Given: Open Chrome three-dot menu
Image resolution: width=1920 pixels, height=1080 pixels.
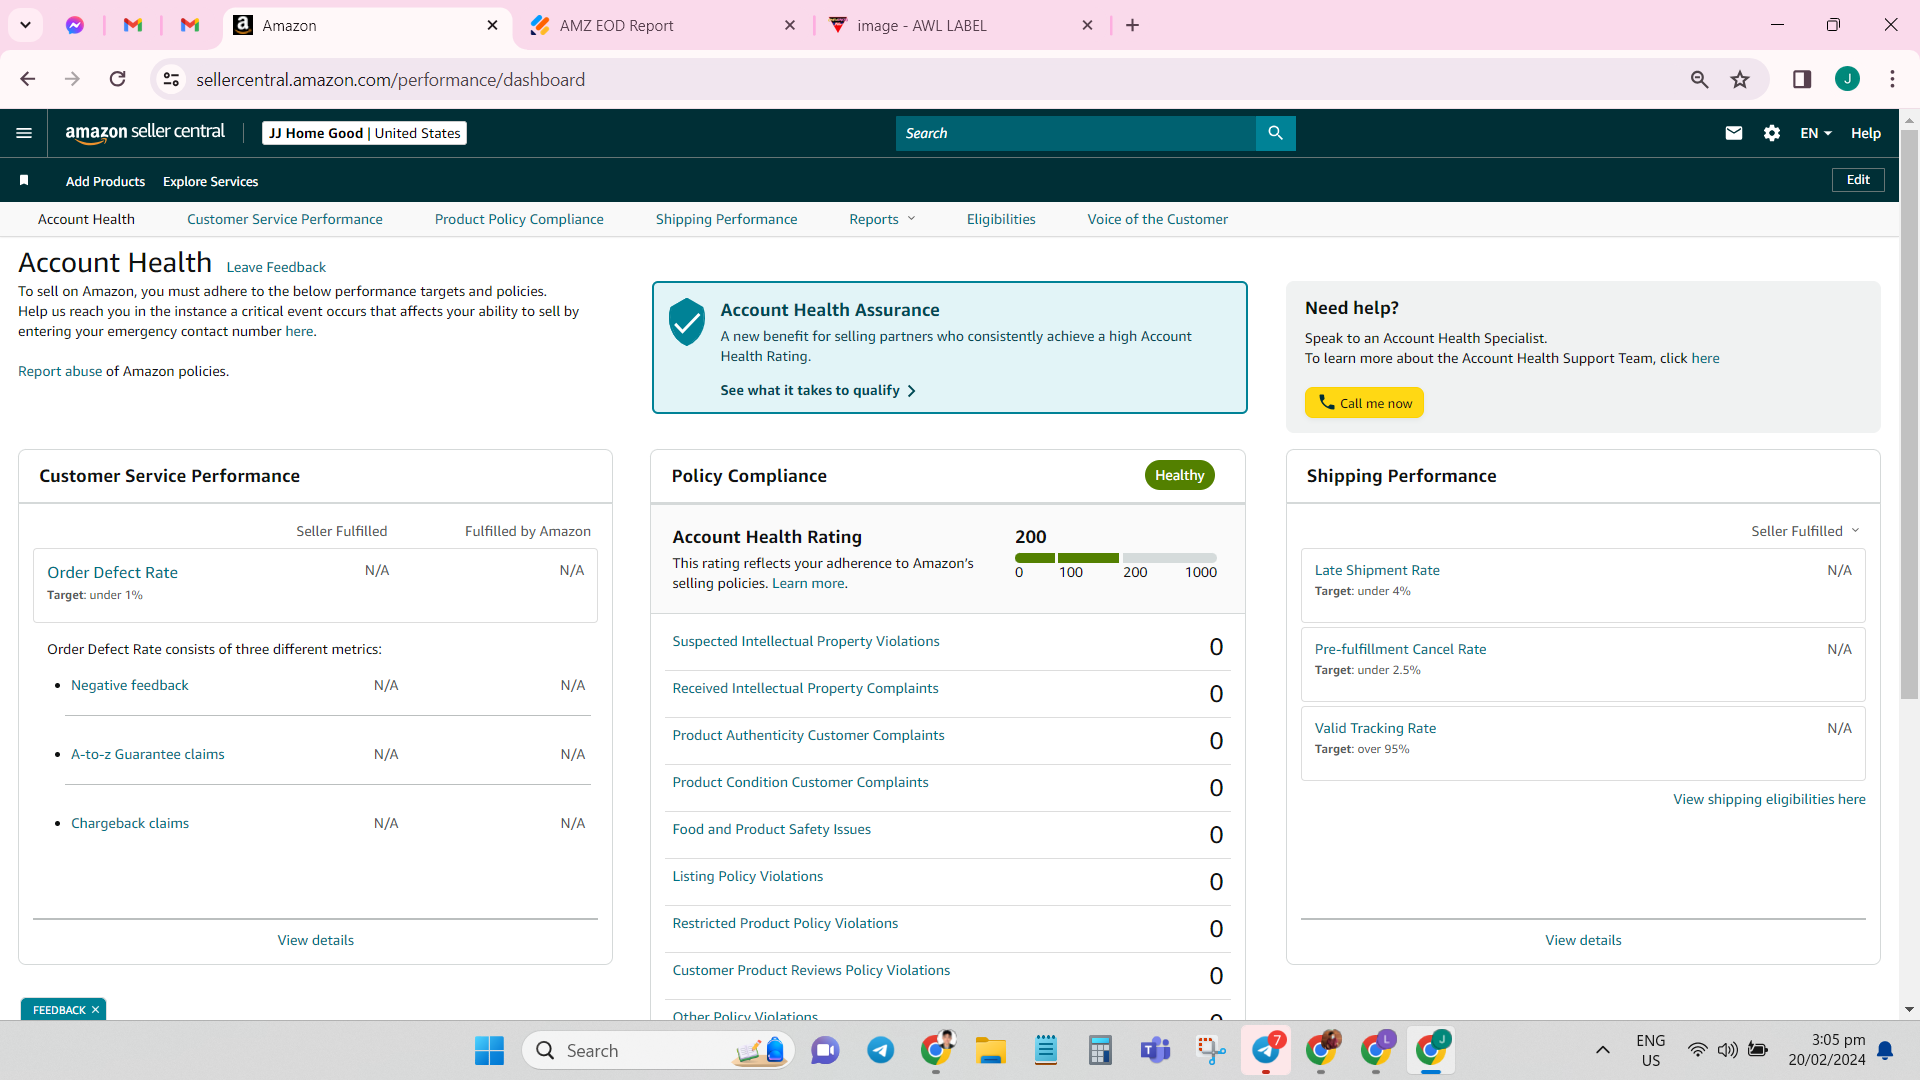Looking at the screenshot, I should (x=1892, y=79).
